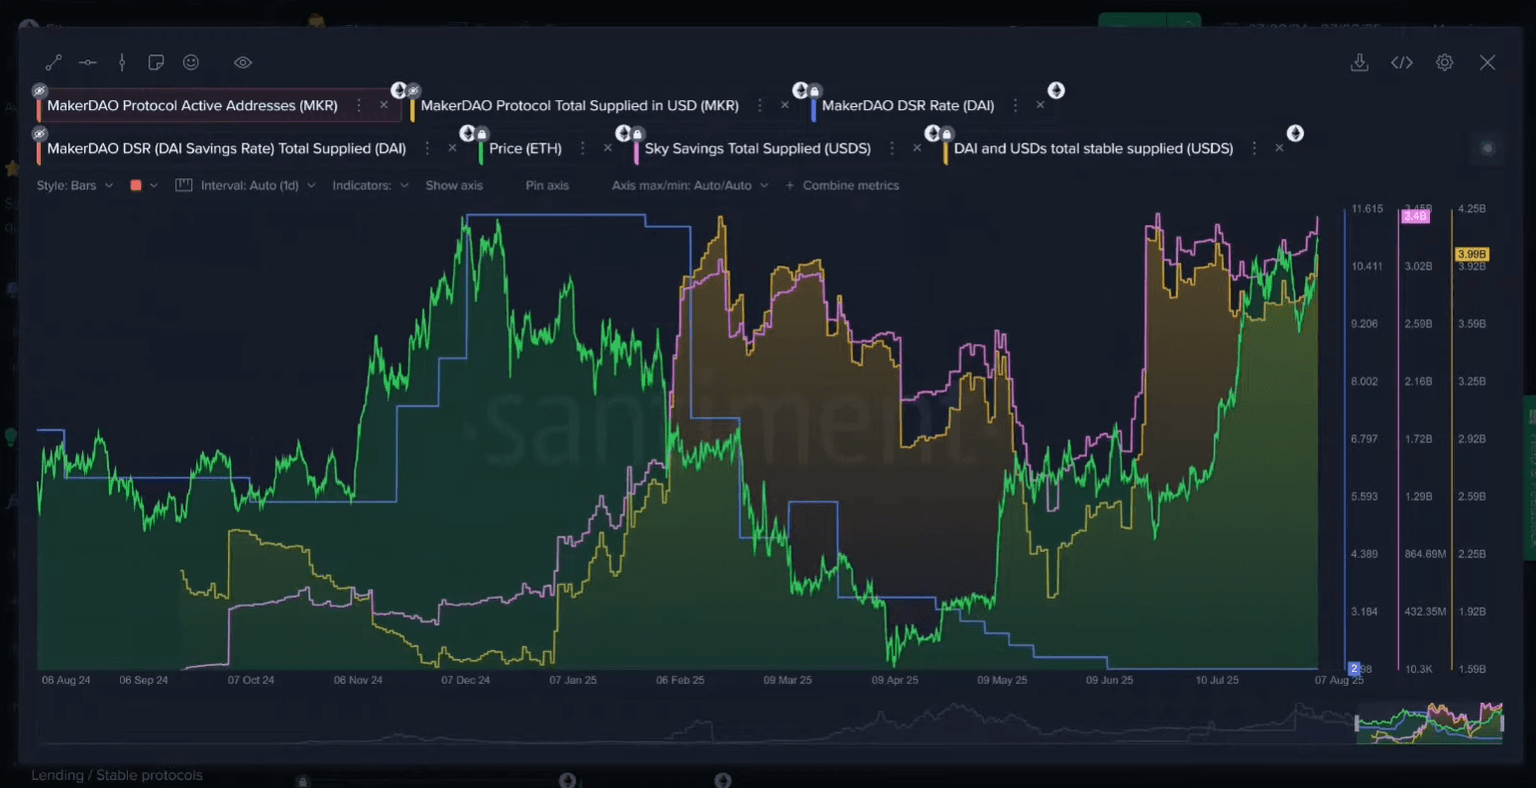Click the download chart icon
The width and height of the screenshot is (1536, 788).
pos(1359,62)
